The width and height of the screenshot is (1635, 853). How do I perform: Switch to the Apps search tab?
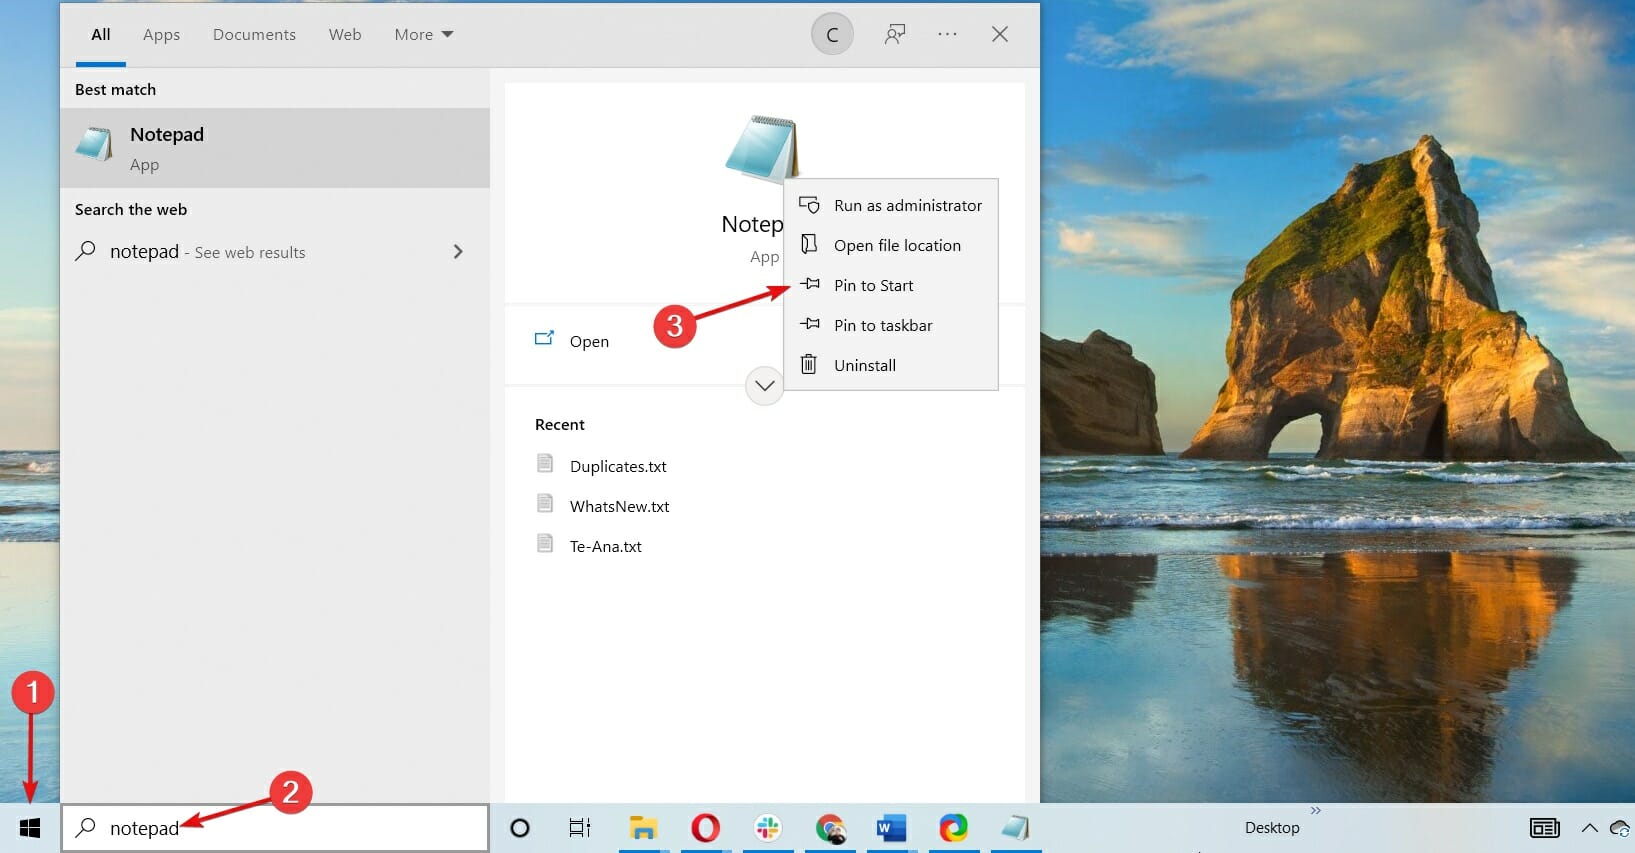point(161,35)
